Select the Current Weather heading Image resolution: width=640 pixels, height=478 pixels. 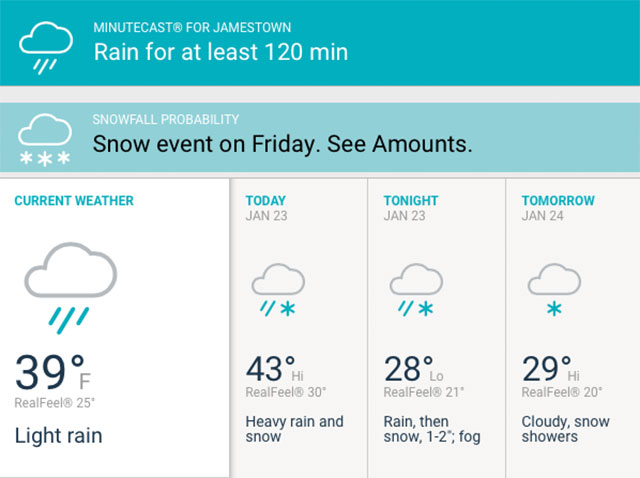point(74,200)
